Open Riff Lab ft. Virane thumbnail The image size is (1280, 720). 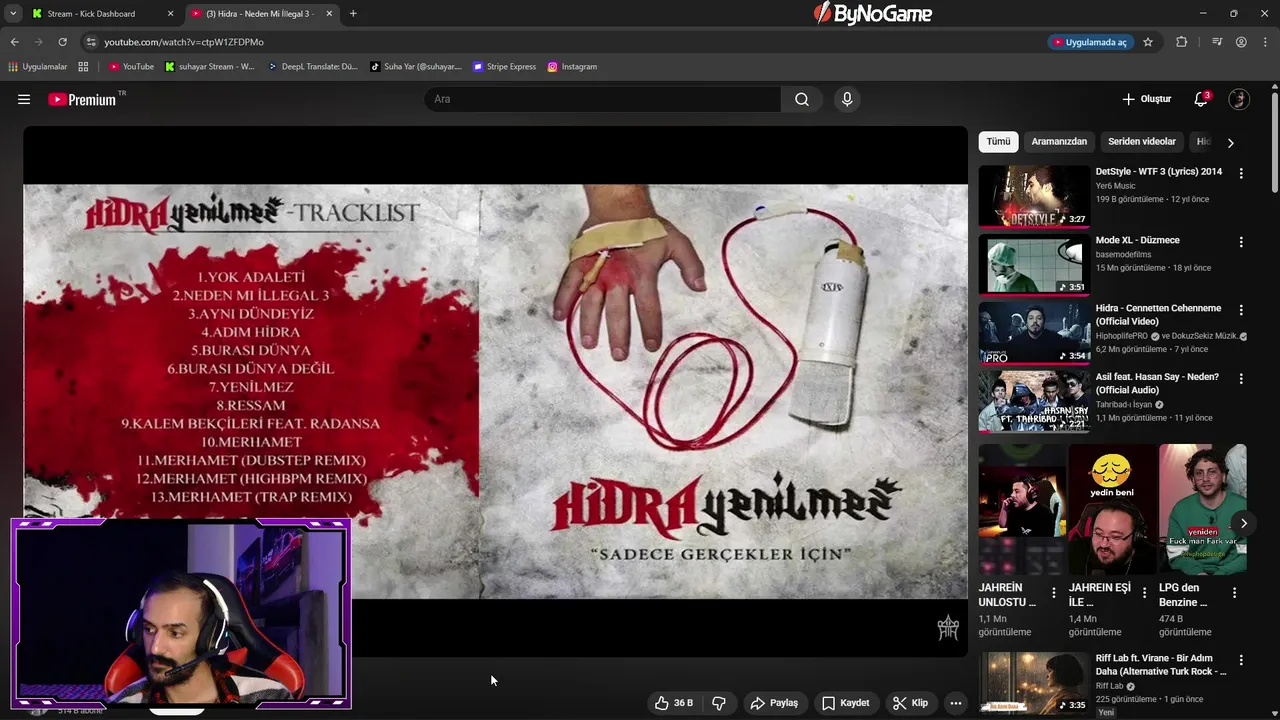[1034, 682]
